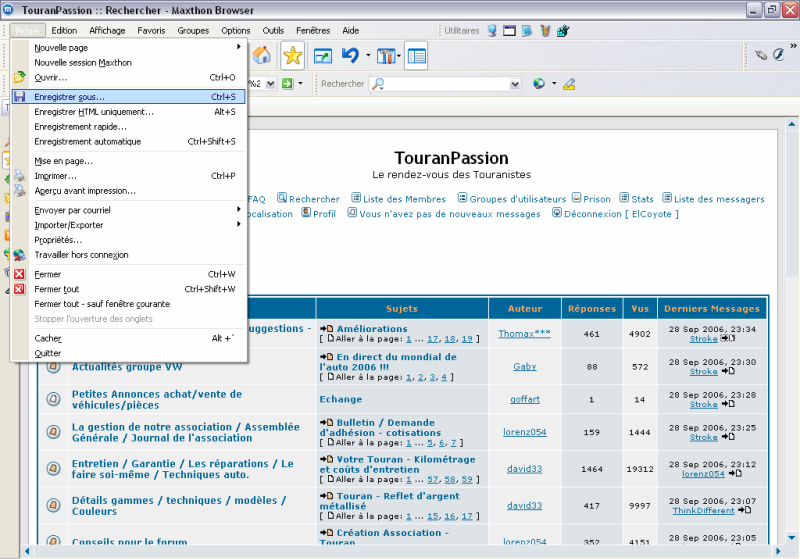Open Favorites with the star icon
800x559 pixels.
(292, 55)
